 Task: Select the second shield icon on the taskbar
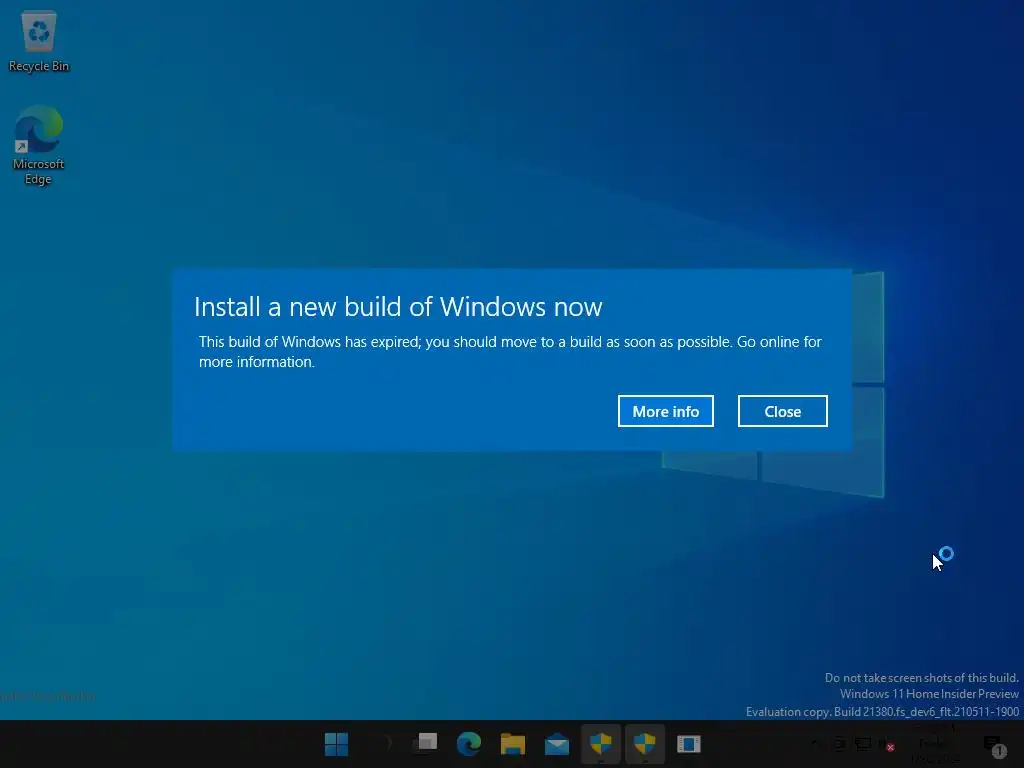coord(645,744)
